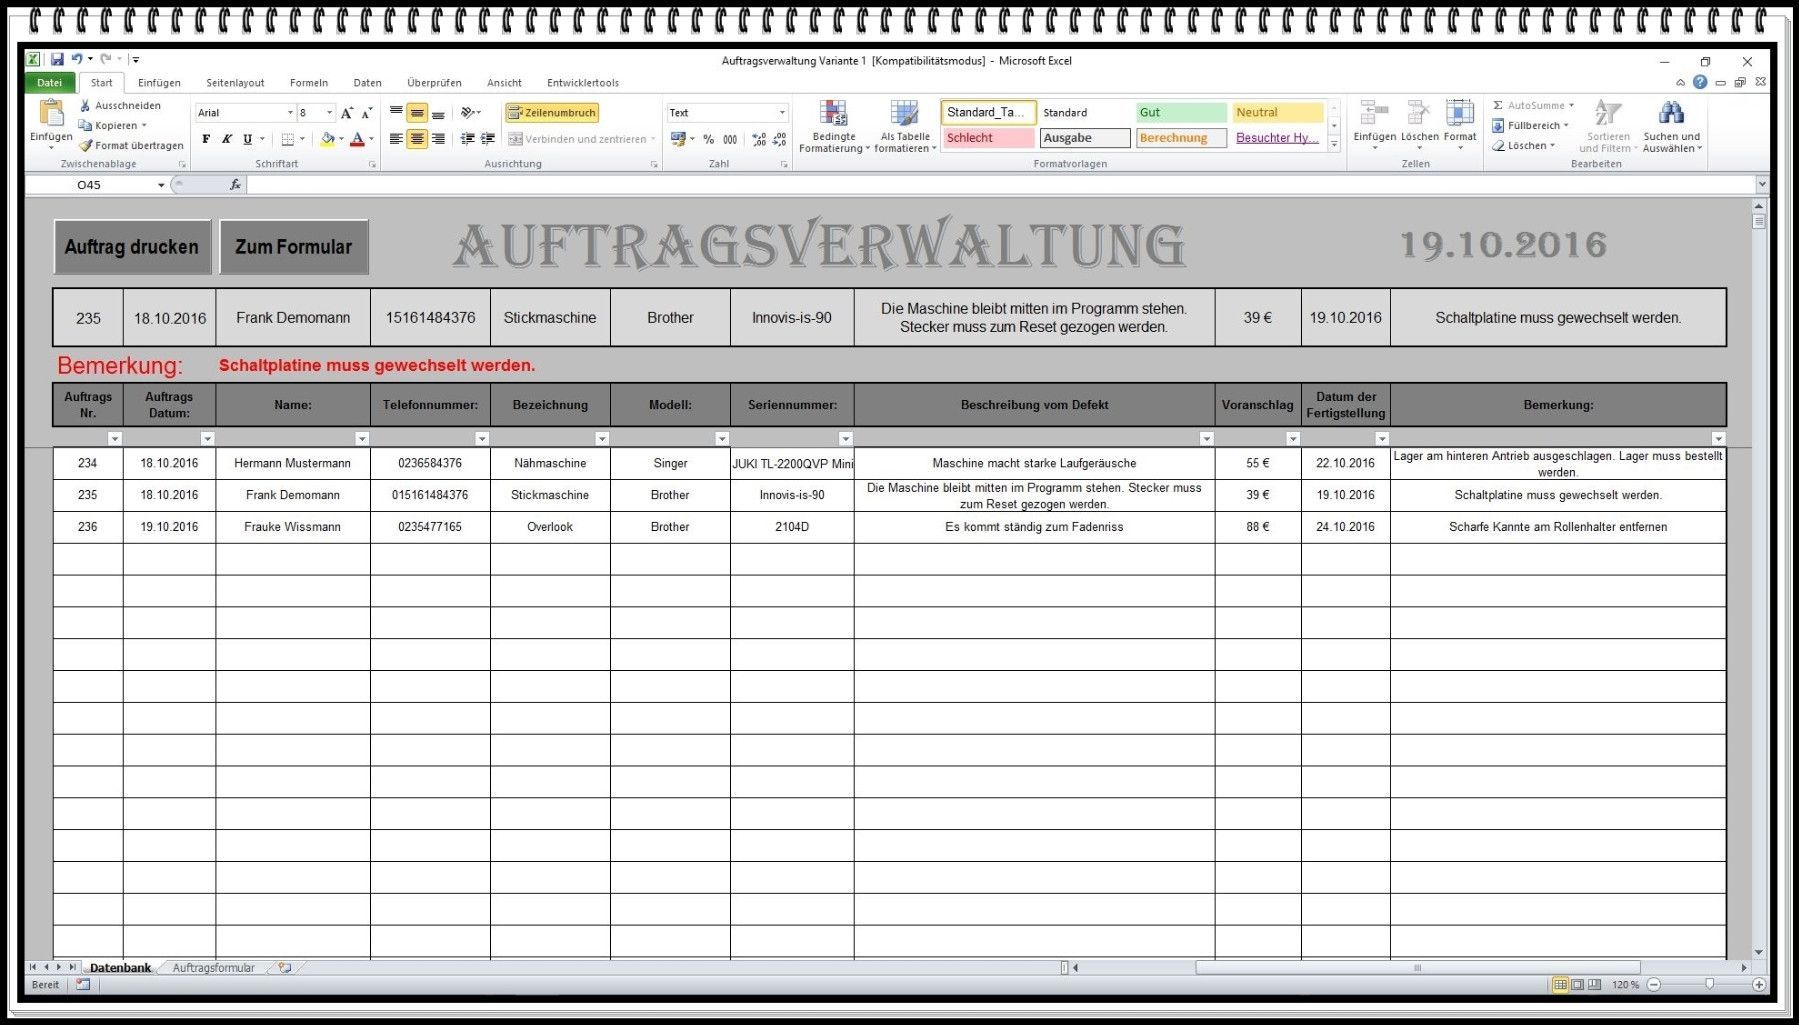The width and height of the screenshot is (1799, 1025).
Task: Open Suchen und Auswählen binoculars icon
Action: (x=1670, y=114)
